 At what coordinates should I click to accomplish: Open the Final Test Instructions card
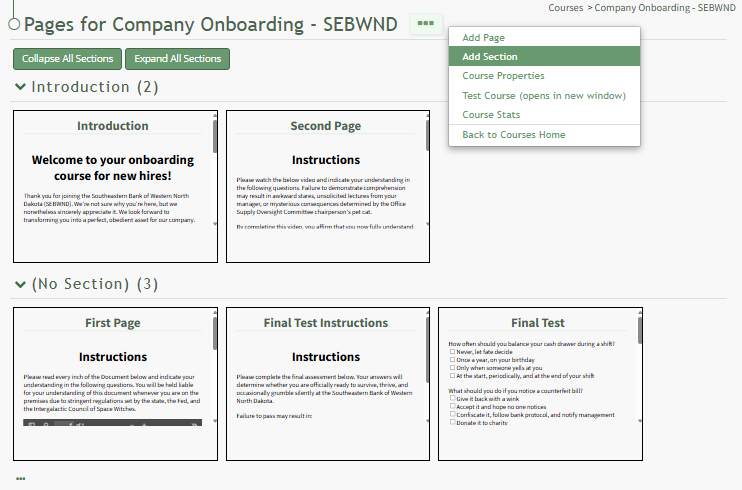click(328, 384)
